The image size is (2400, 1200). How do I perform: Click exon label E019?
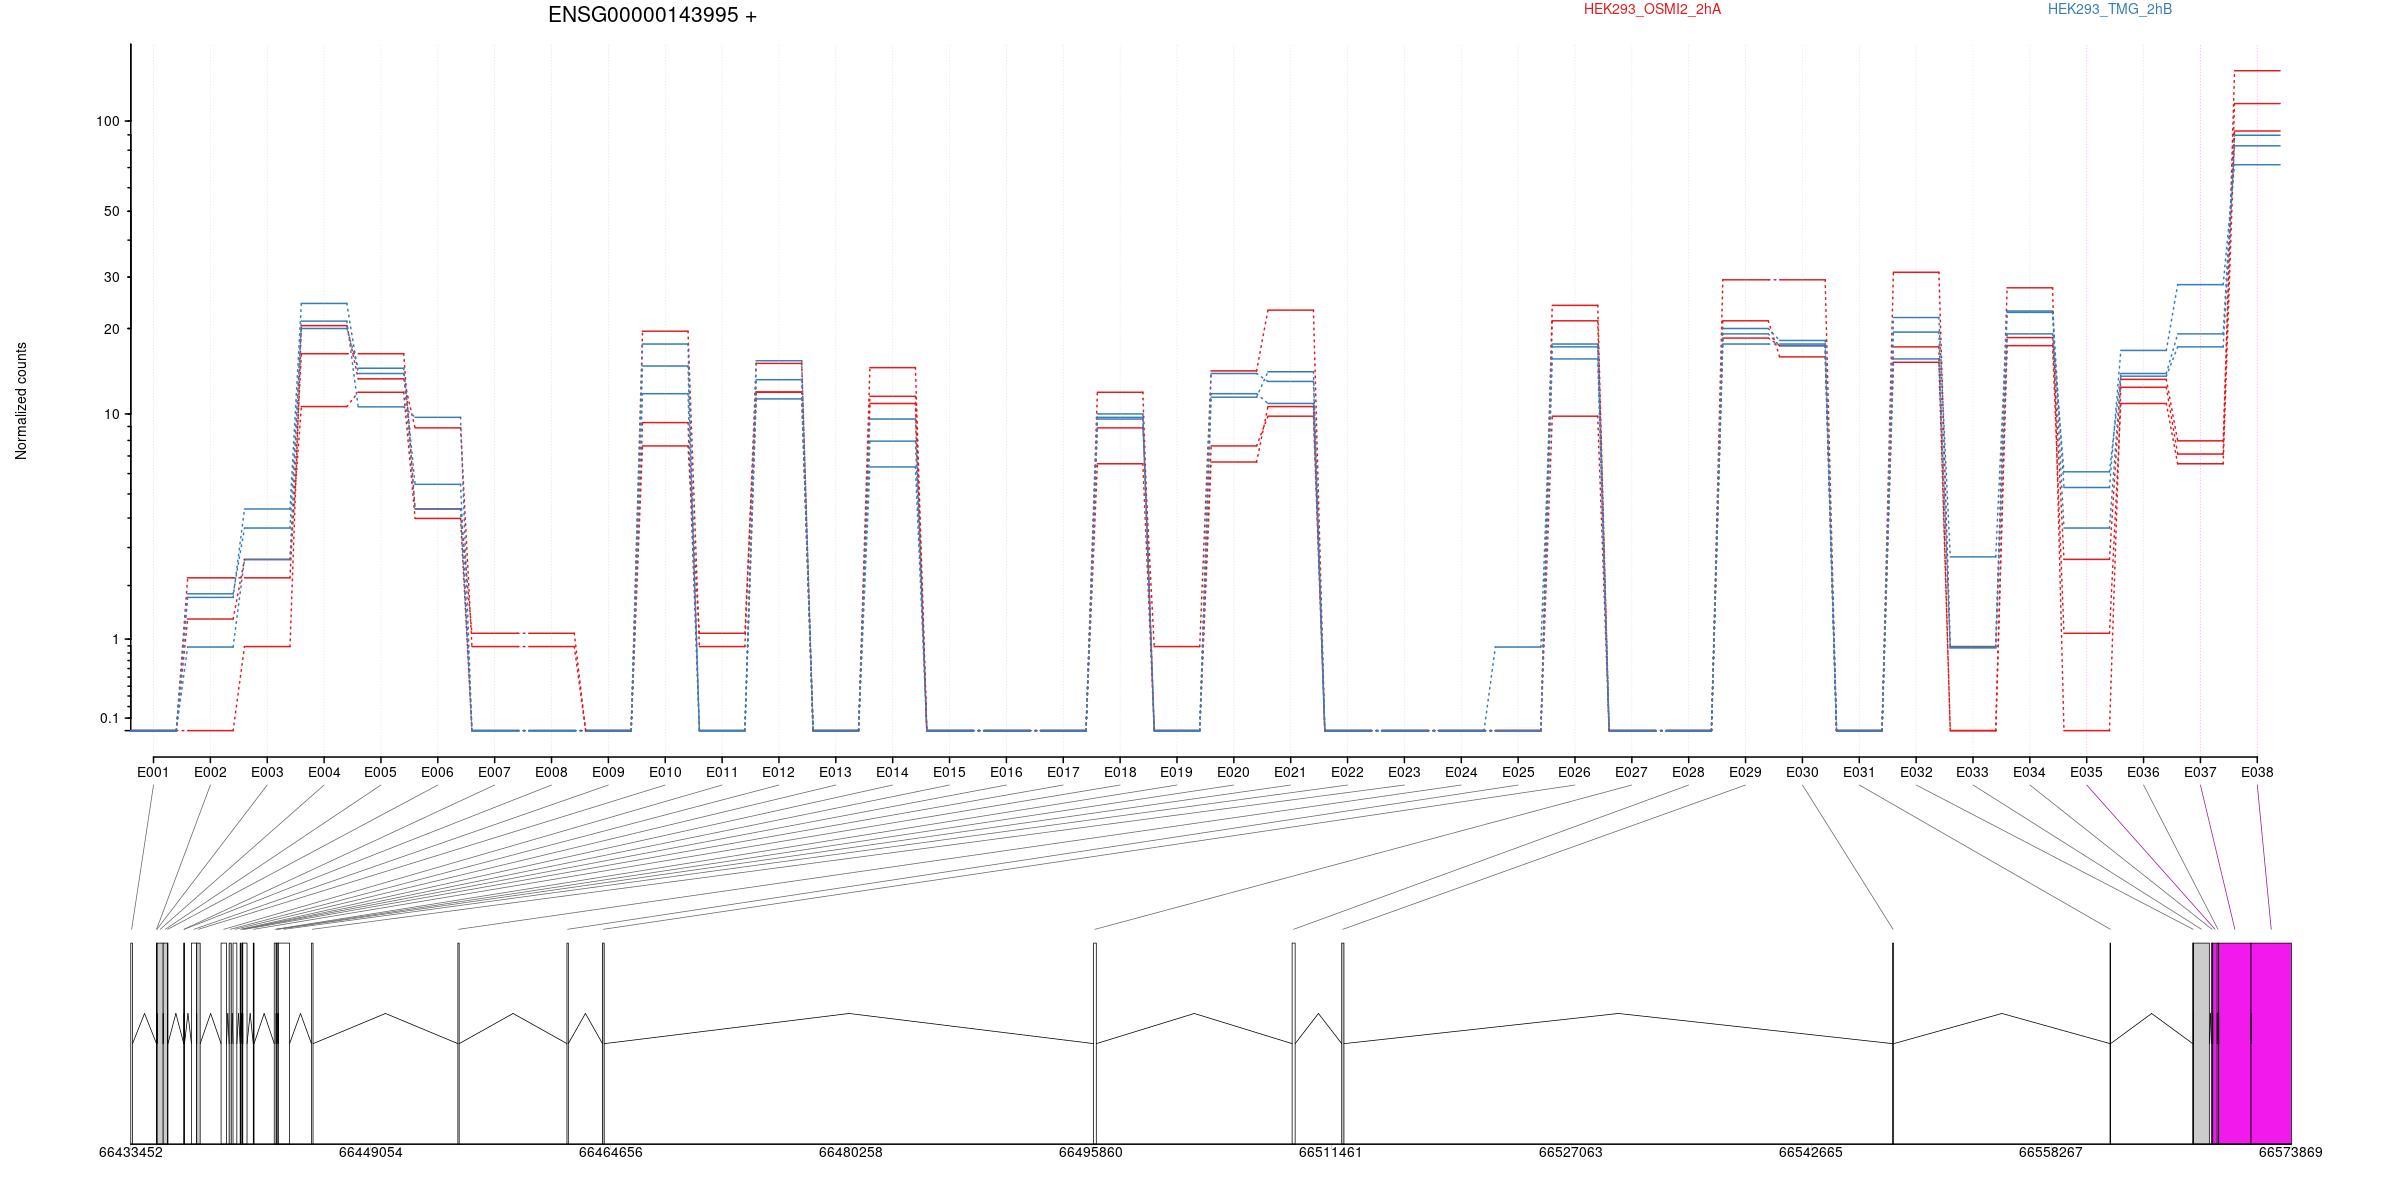pos(1176,772)
